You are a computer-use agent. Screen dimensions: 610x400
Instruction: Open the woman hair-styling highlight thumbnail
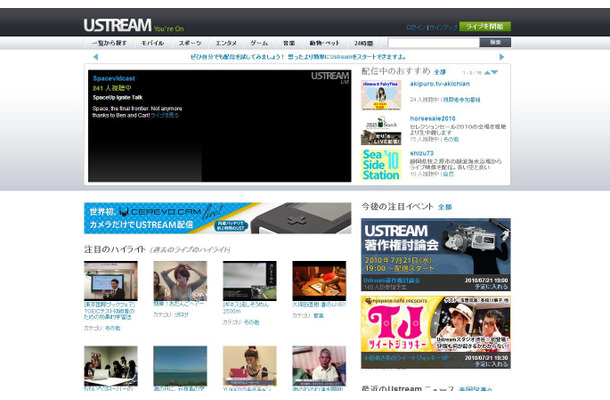pos(180,281)
